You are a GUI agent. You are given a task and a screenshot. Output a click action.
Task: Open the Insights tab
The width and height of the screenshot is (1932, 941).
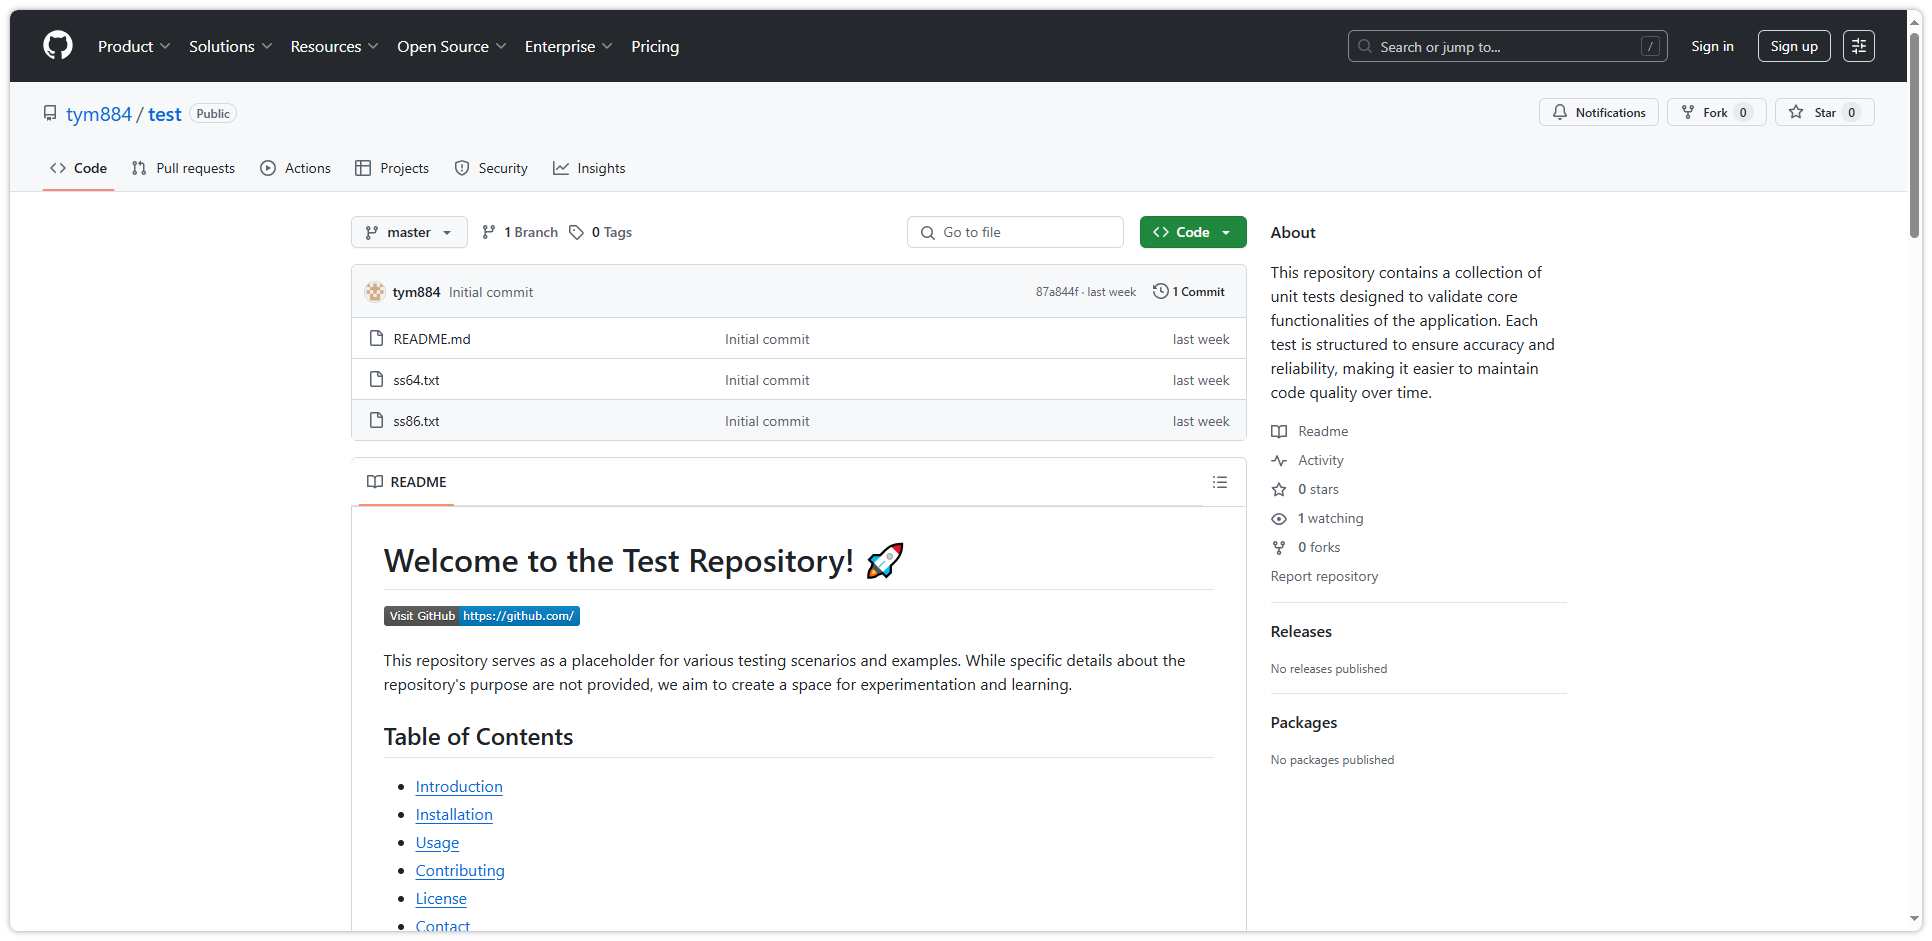pos(589,168)
